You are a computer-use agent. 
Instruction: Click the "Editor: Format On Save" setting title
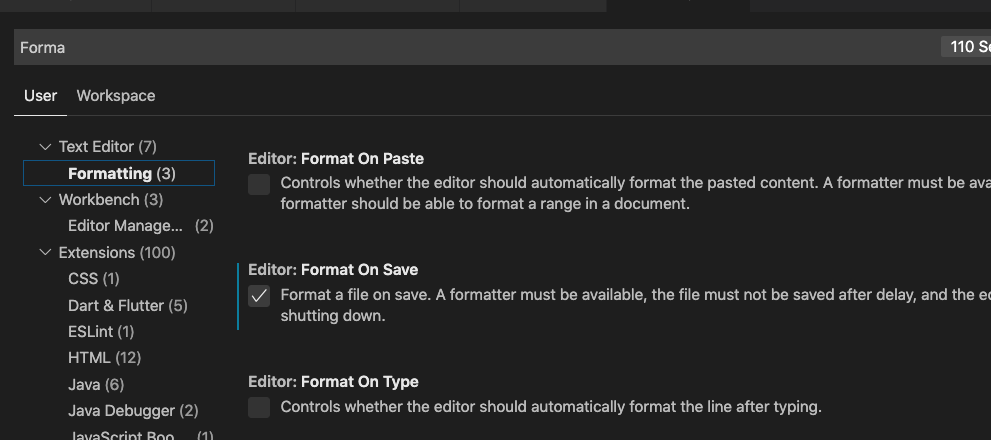(x=333, y=270)
